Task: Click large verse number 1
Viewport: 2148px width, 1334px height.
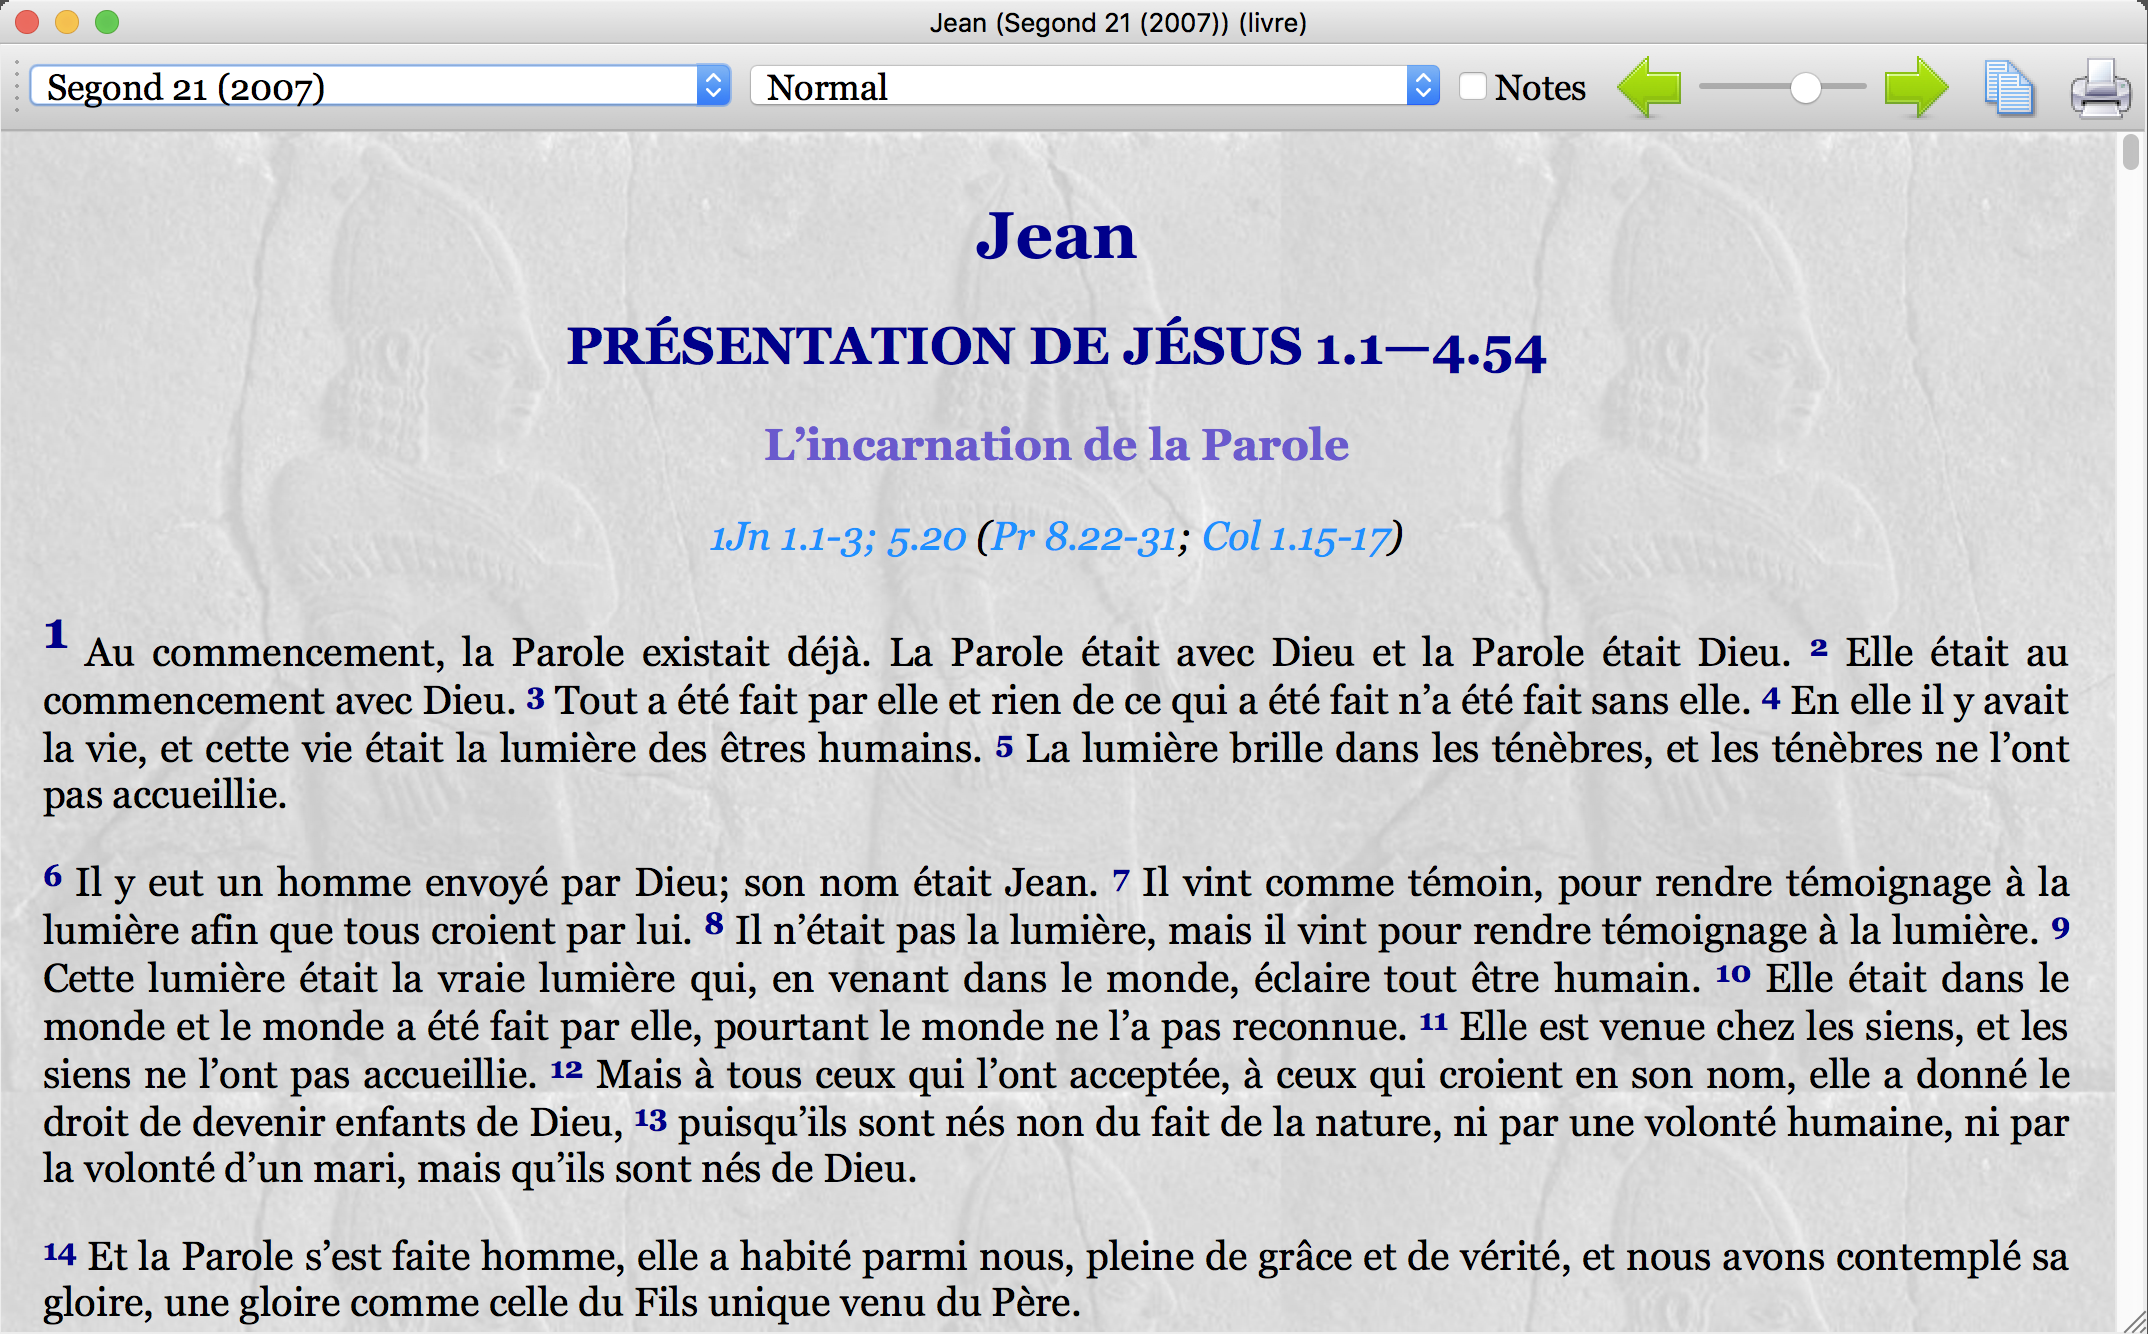Action: click(x=56, y=634)
